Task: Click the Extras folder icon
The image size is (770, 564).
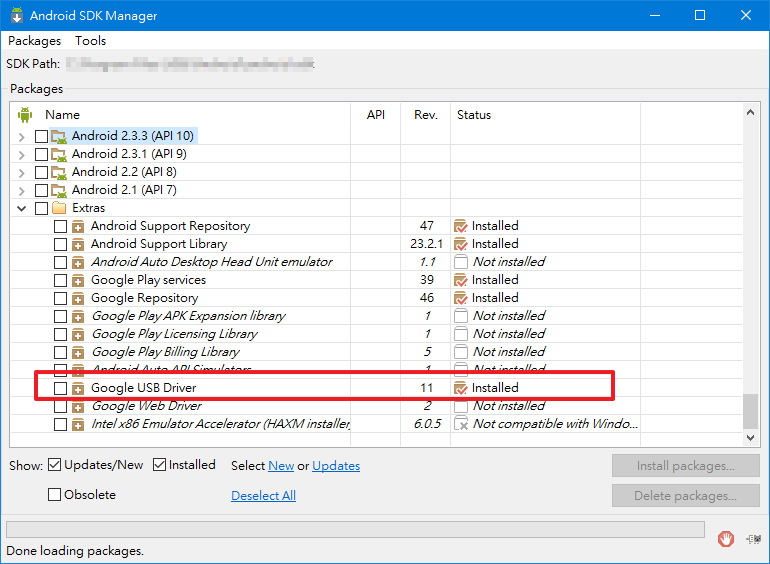Action: pos(59,208)
